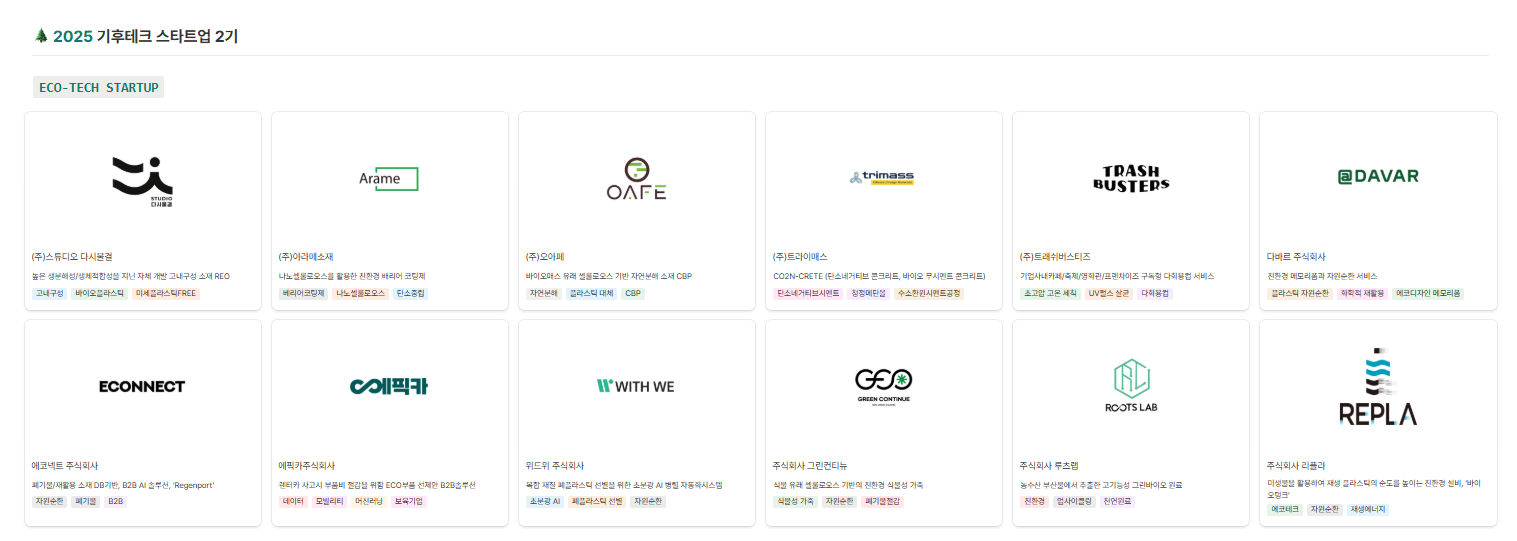Viewport: 1517px width, 541px height.
Task: Click the 데이터 tag
Action: pos(294,502)
